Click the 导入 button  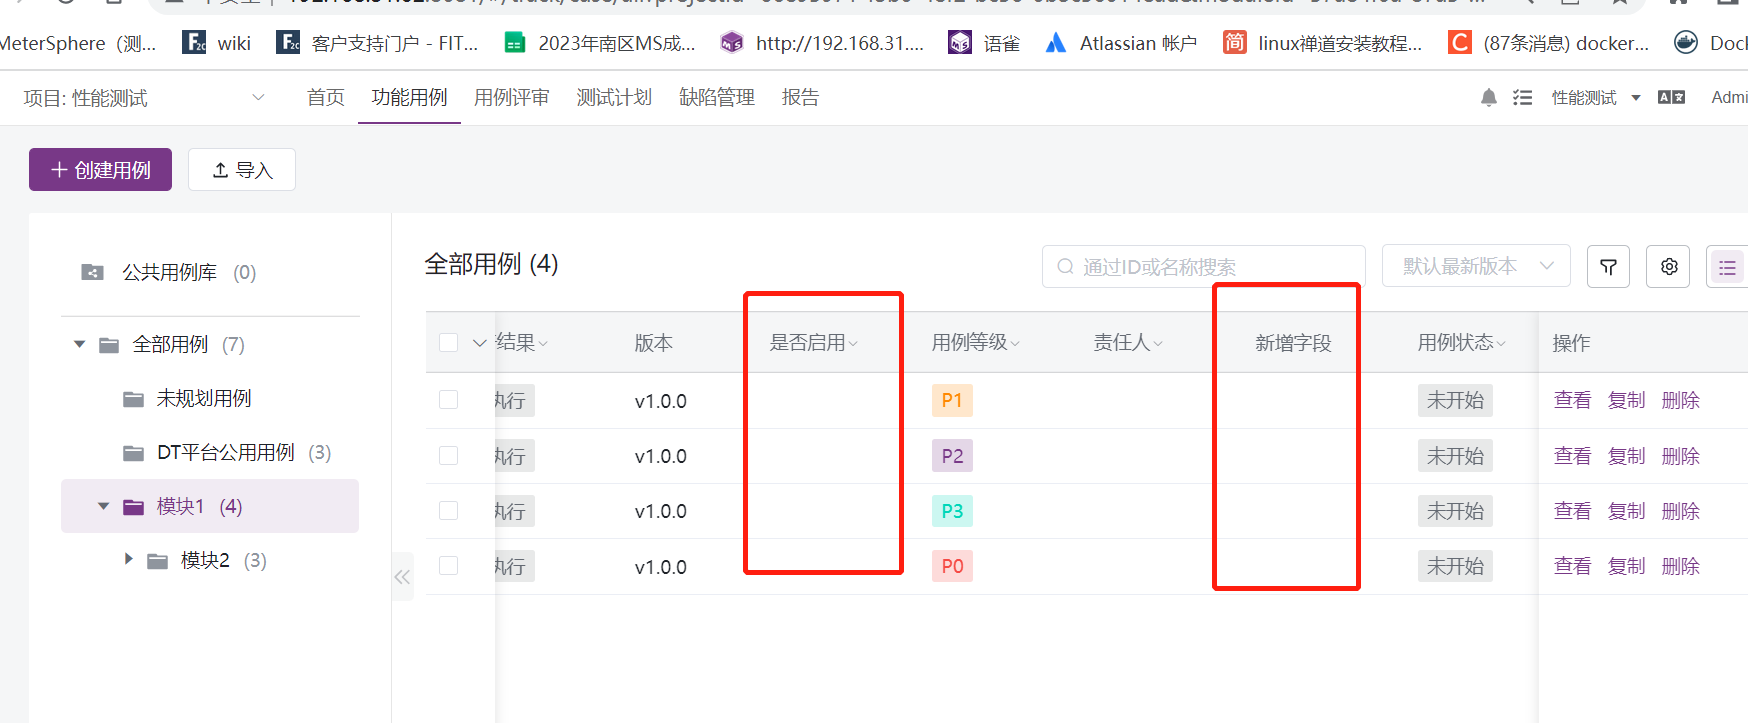pos(242,169)
